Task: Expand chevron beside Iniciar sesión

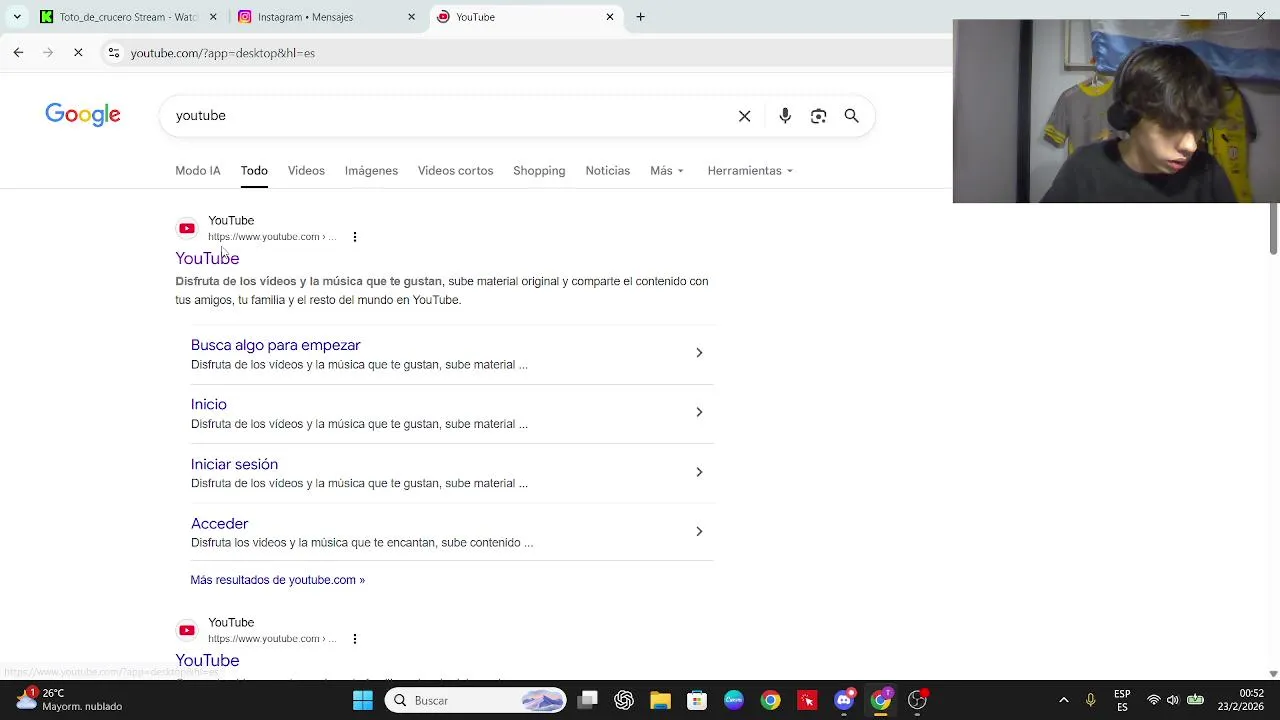Action: click(x=699, y=472)
